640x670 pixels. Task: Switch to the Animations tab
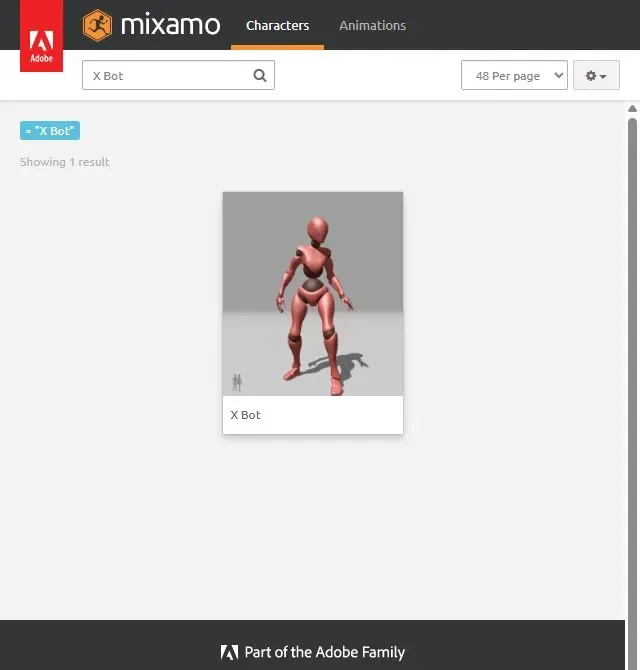pos(373,26)
